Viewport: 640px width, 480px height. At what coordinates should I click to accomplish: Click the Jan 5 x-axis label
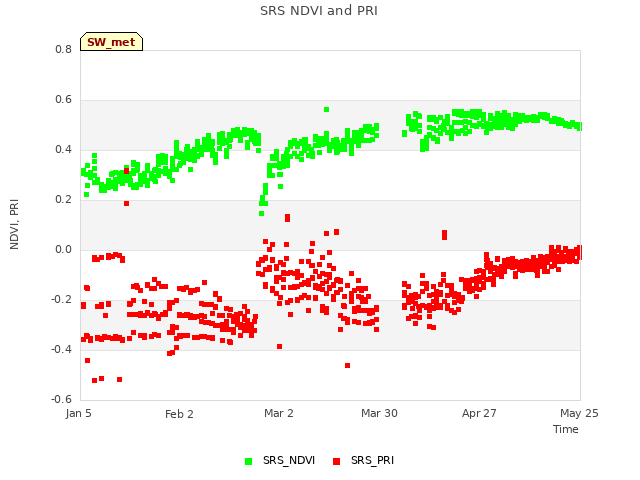(x=78, y=413)
